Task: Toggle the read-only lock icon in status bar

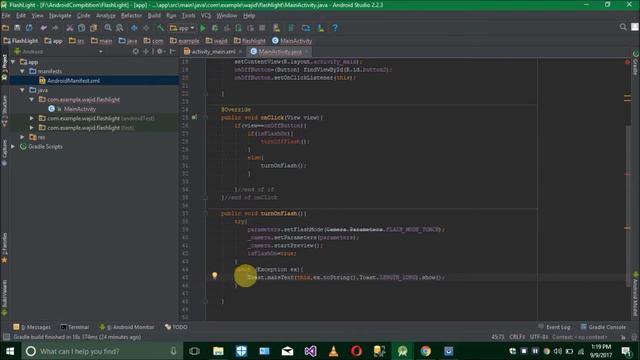Action: [x=623, y=337]
